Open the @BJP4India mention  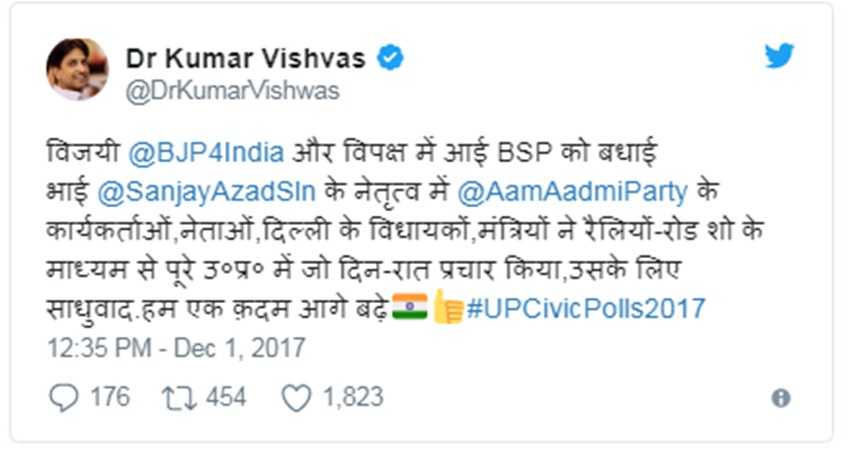(208, 157)
